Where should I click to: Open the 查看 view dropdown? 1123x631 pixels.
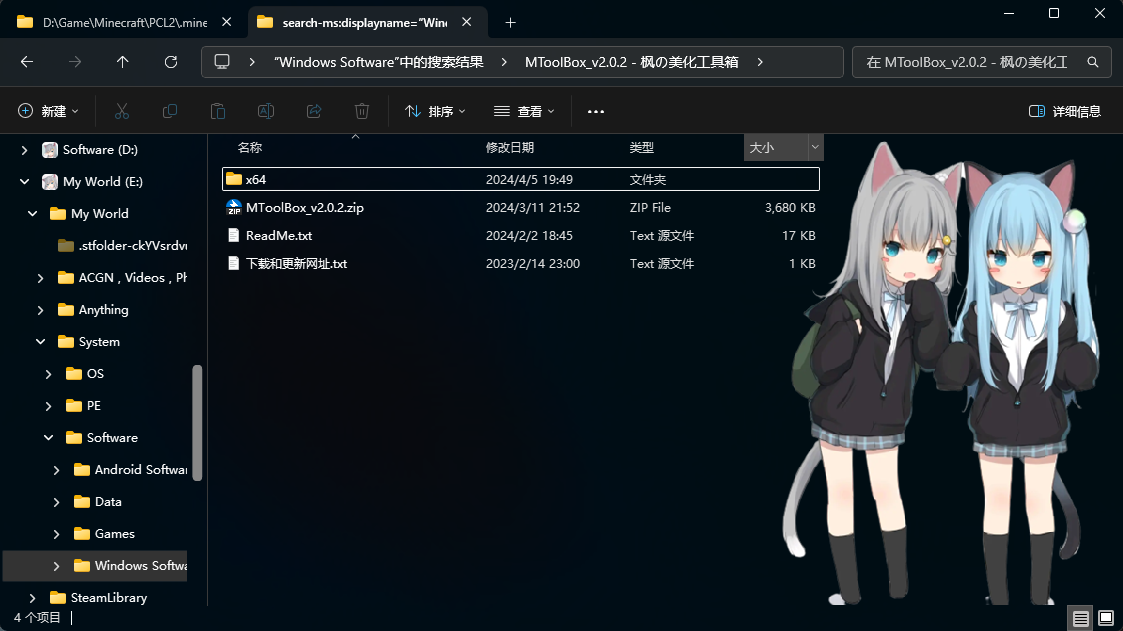[524, 111]
